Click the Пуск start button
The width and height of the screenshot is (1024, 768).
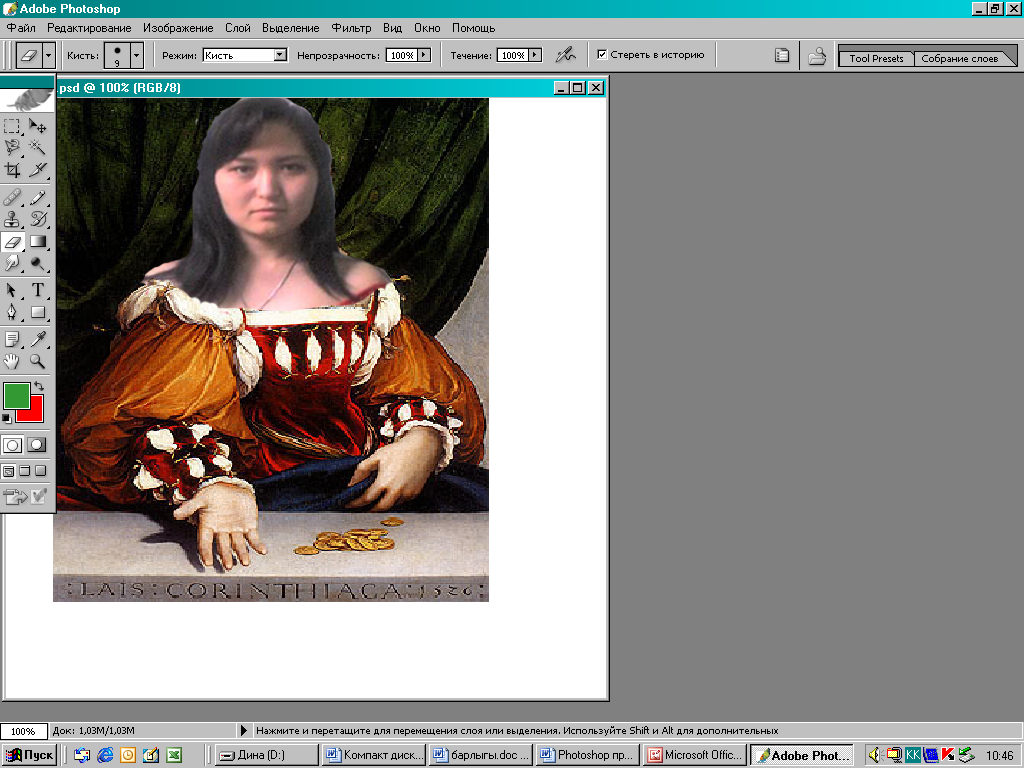[x=29, y=755]
